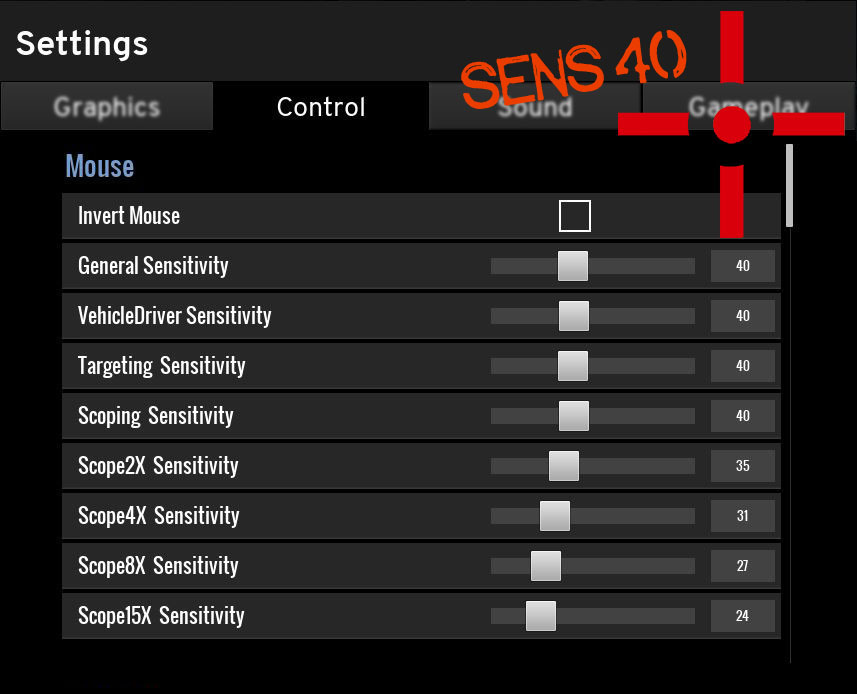Open the Control tab

pos(321,106)
